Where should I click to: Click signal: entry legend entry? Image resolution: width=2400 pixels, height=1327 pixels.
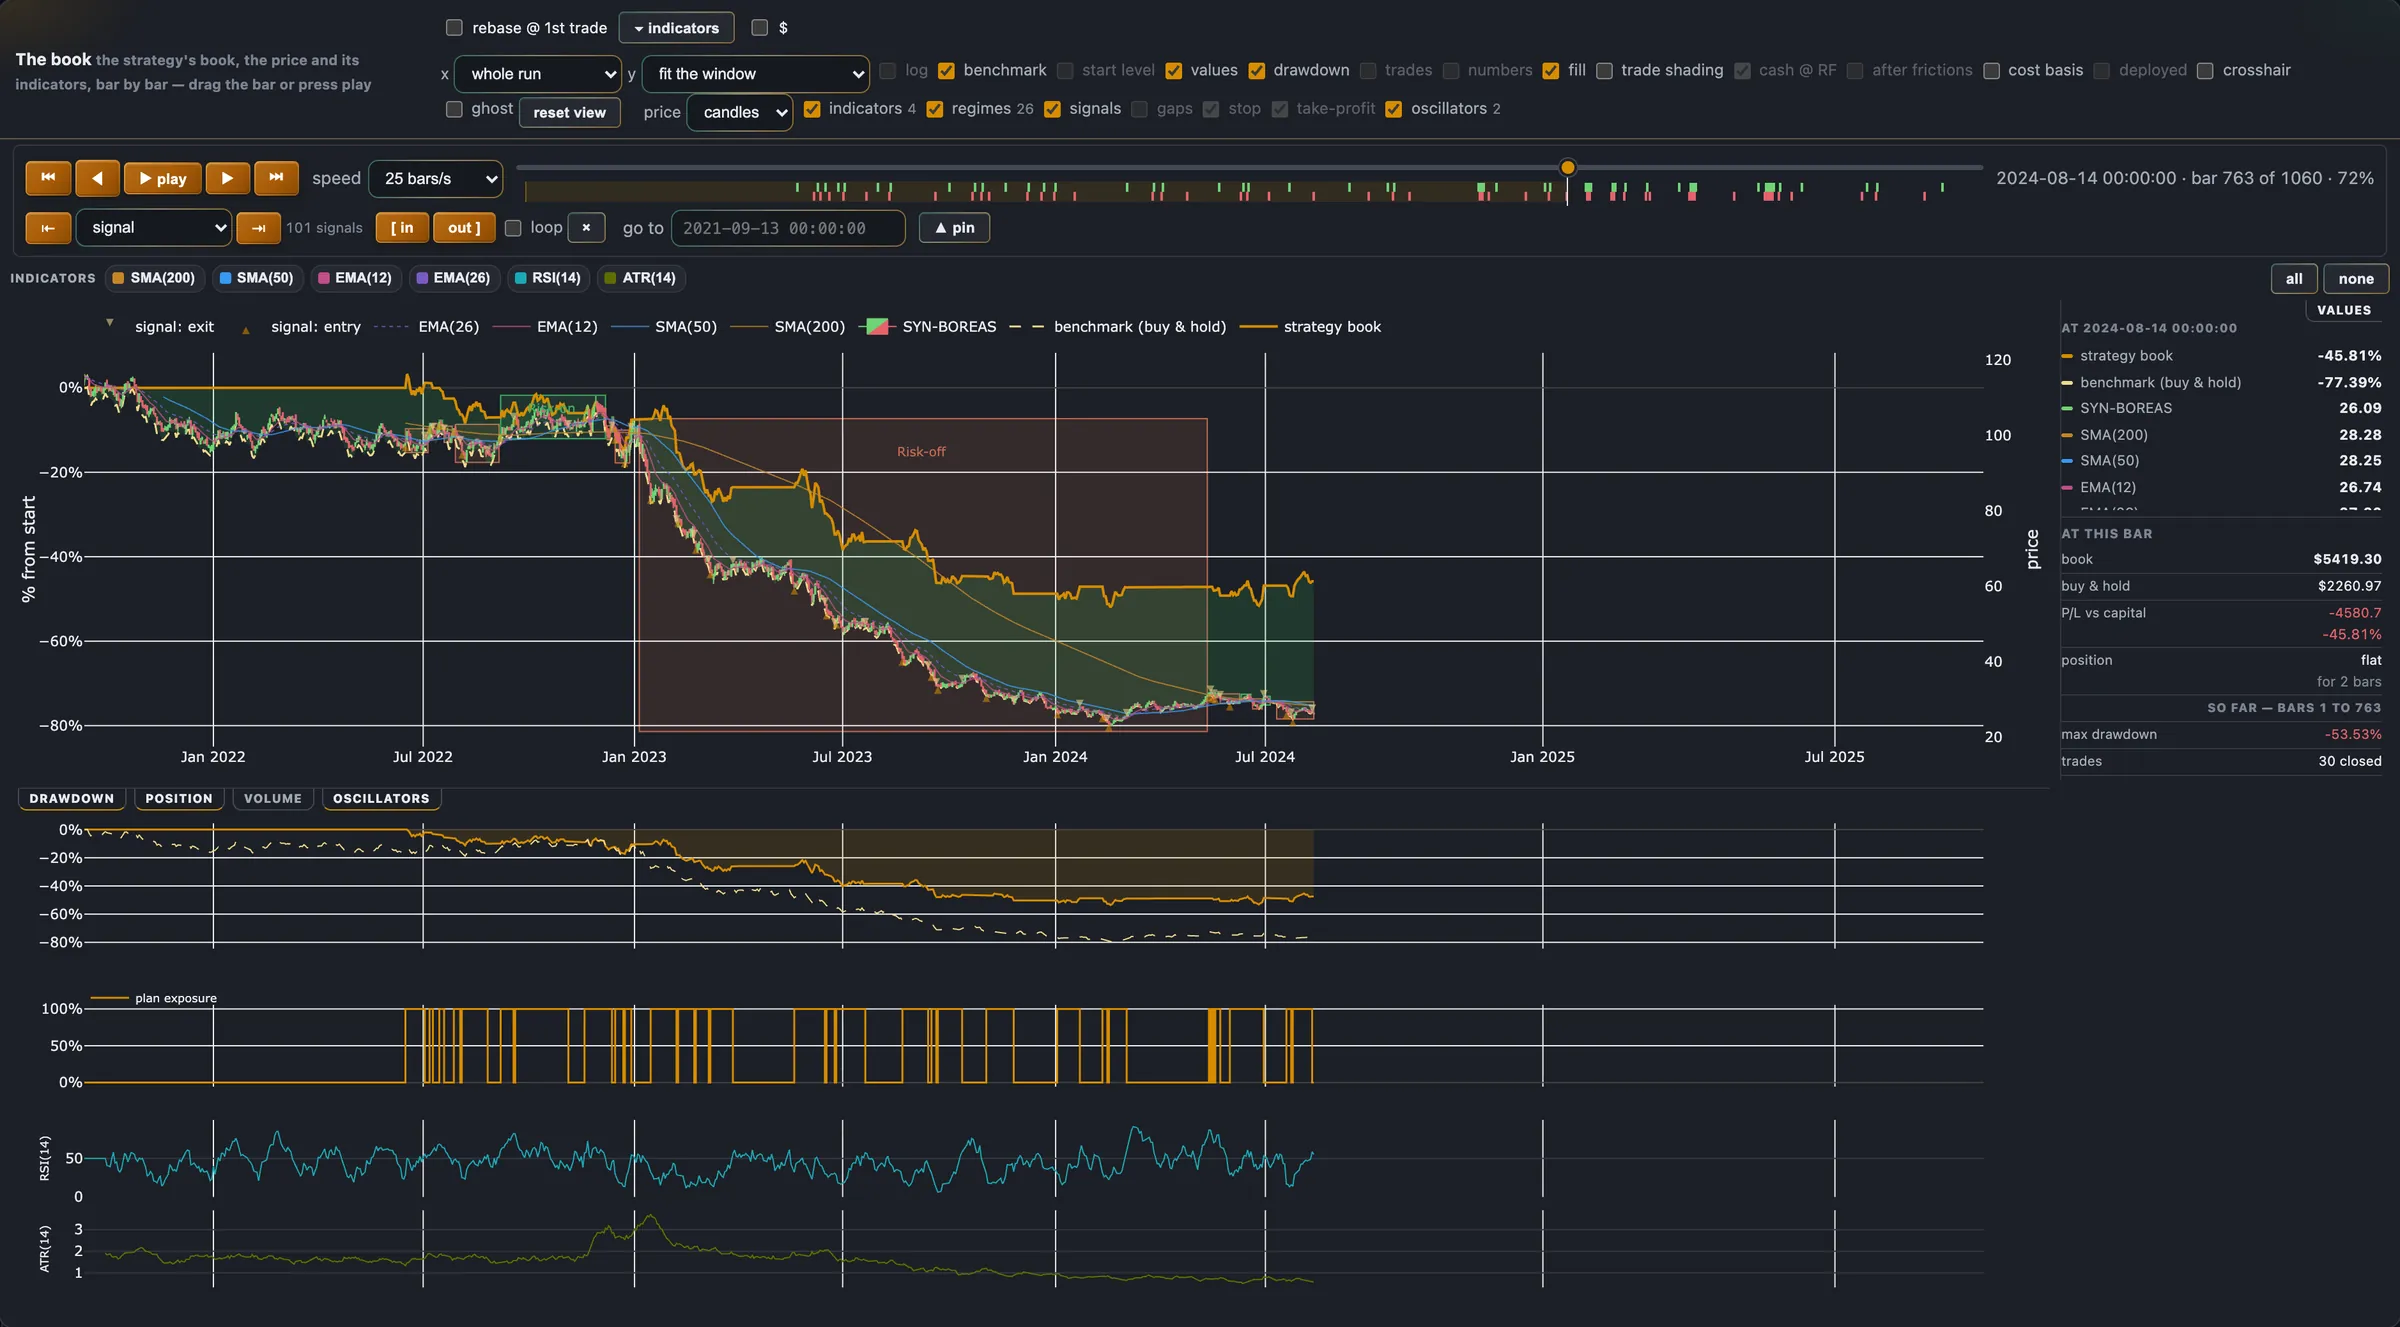point(301,327)
